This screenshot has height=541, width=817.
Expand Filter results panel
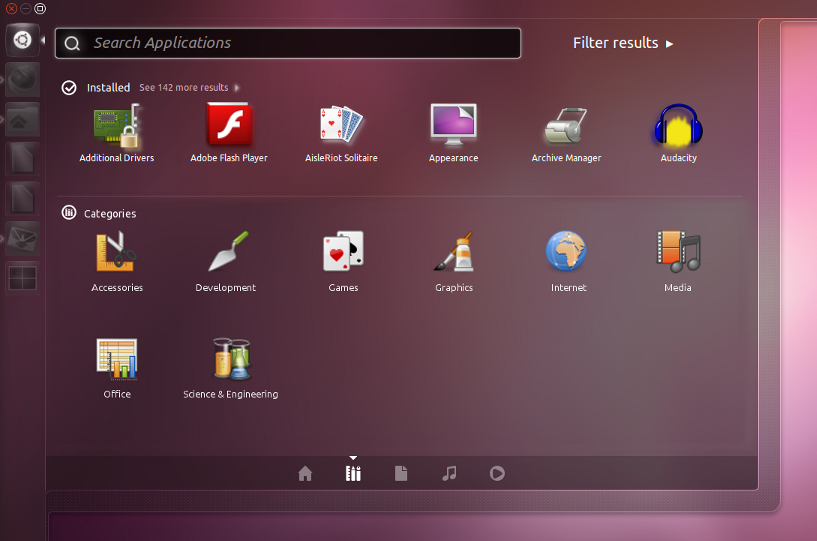point(623,43)
